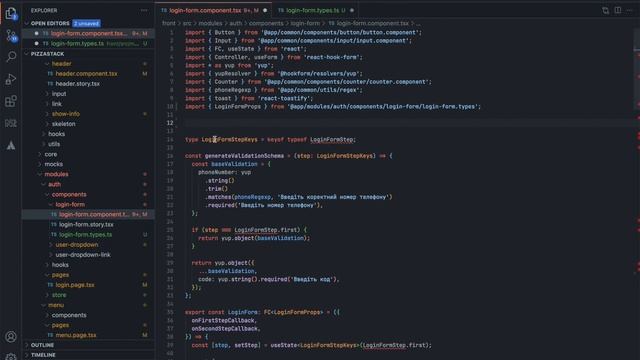Switch to login-form.types.ts tab

click(x=314, y=10)
